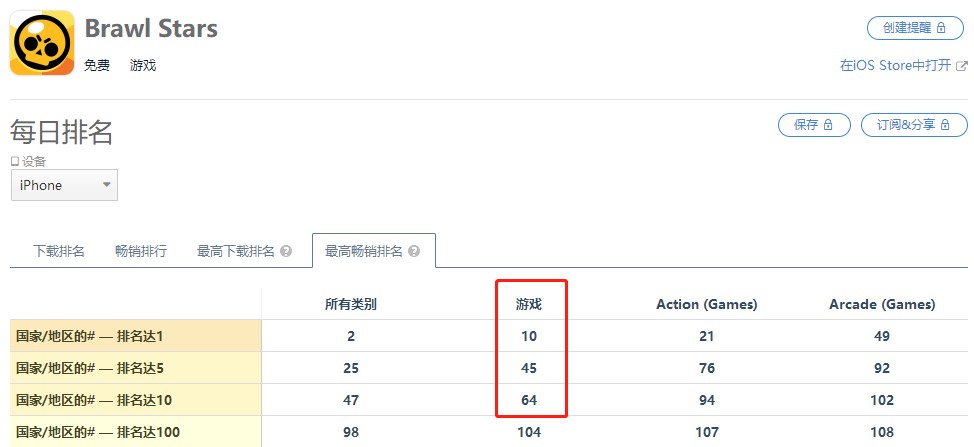Click the lock icon on 保存 button
Image resolution: width=974 pixels, height=447 pixels.
pyautogui.click(x=828, y=125)
